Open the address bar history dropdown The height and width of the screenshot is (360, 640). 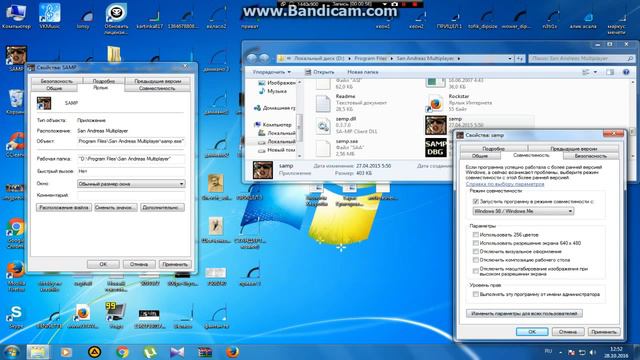coord(510,59)
